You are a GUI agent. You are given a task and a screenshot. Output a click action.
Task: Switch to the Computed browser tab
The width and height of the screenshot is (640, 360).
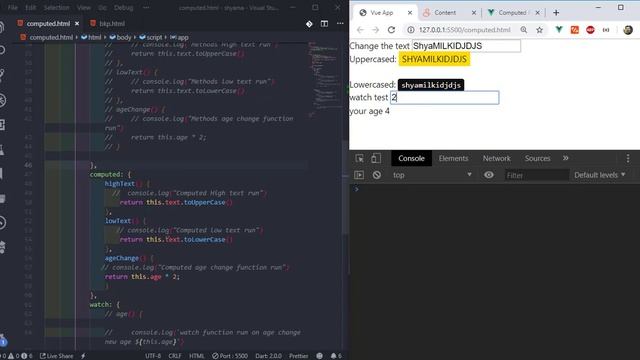click(512, 13)
